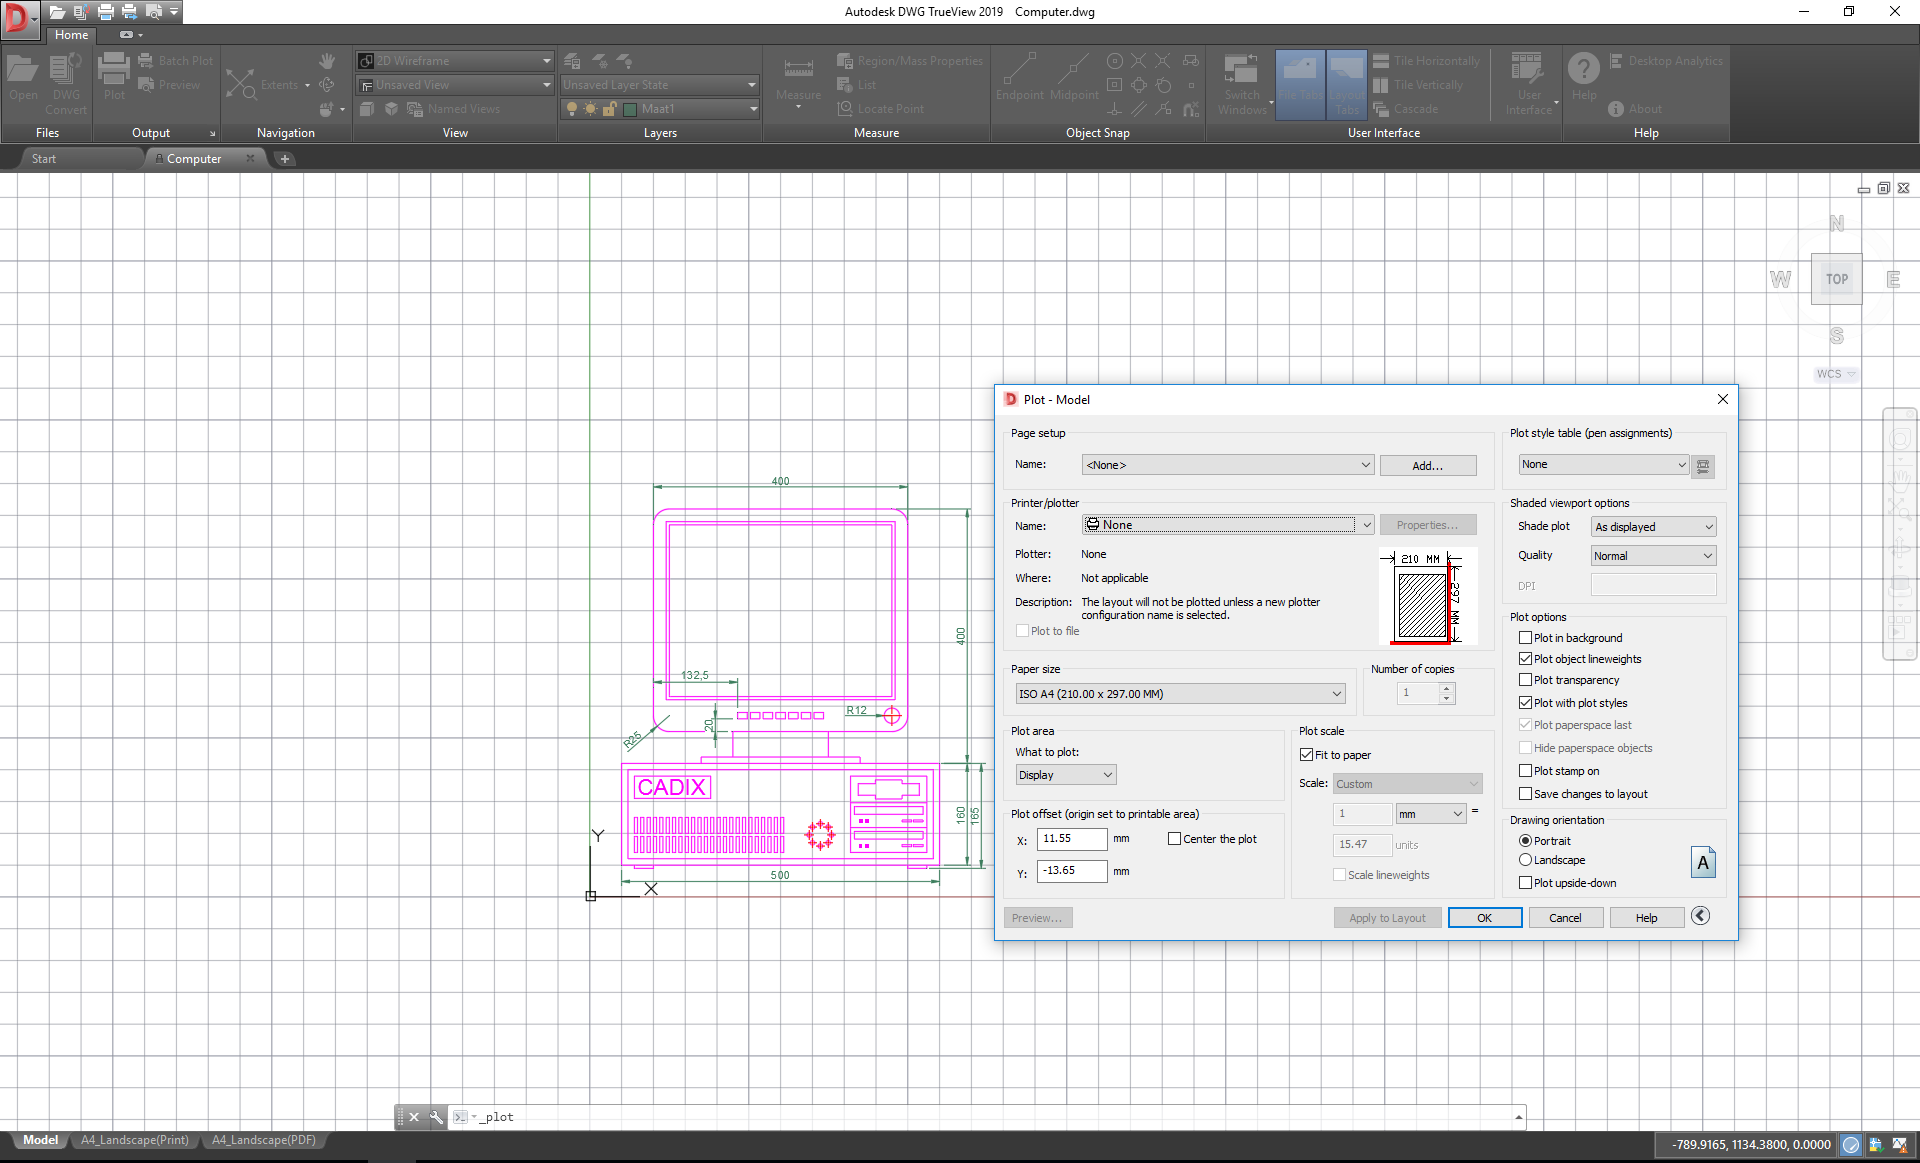Expand the Shade plot dropdown
Screen dimensions: 1920x1163
coord(1654,527)
